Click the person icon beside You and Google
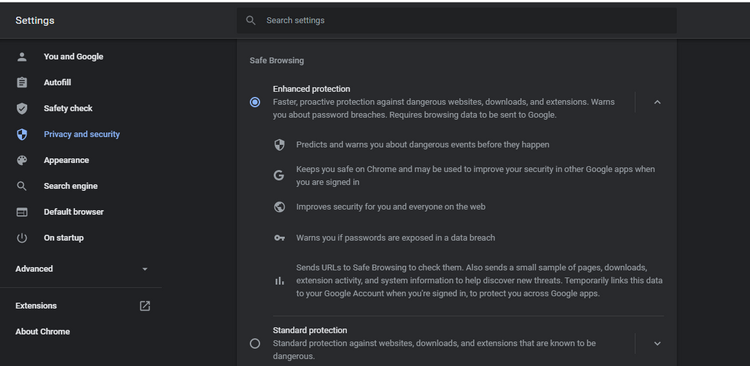Image resolution: width=750 pixels, height=366 pixels. (x=22, y=57)
